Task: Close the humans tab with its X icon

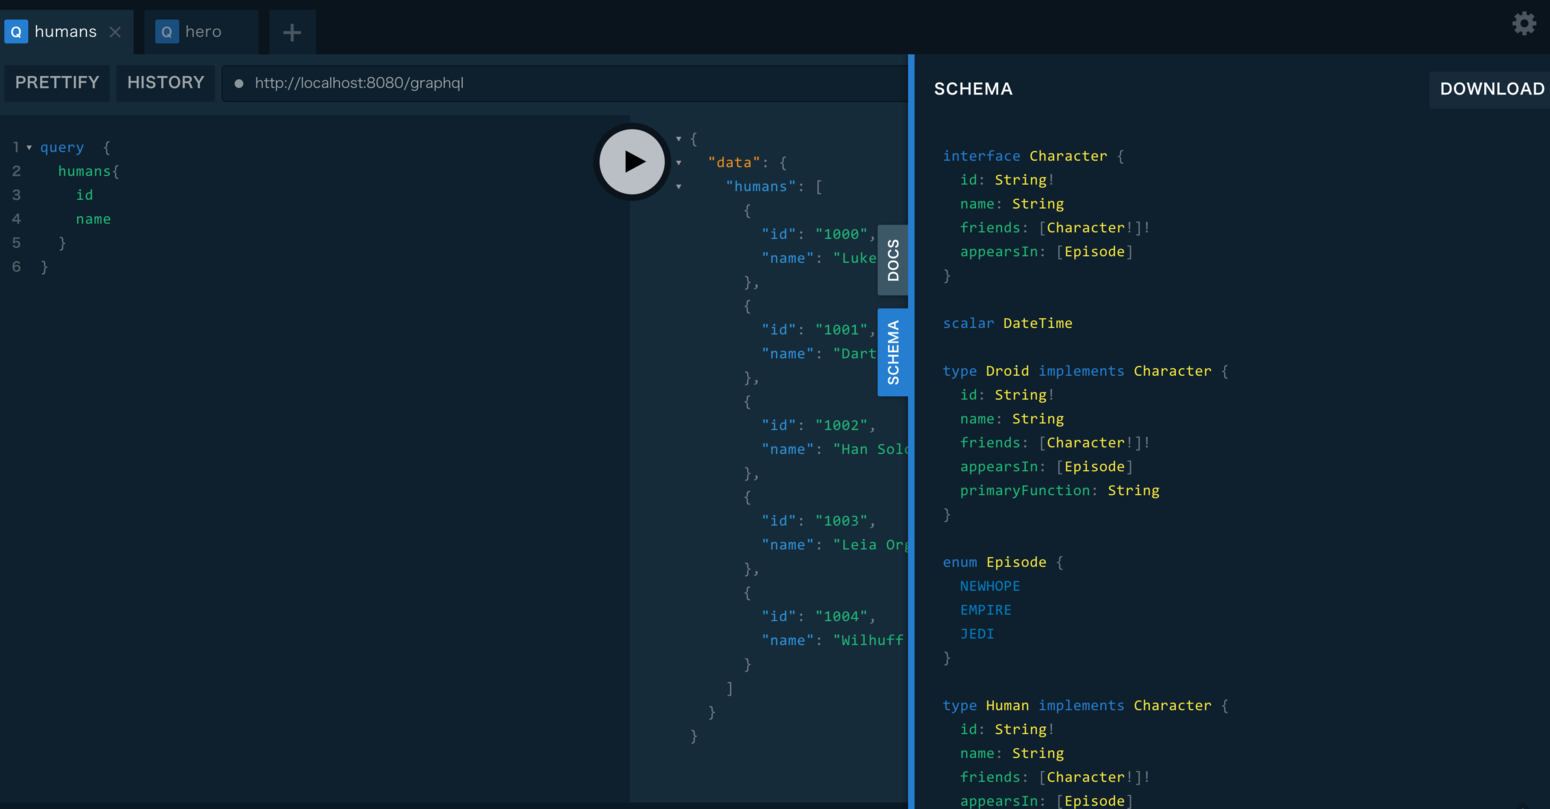Action: tap(117, 31)
